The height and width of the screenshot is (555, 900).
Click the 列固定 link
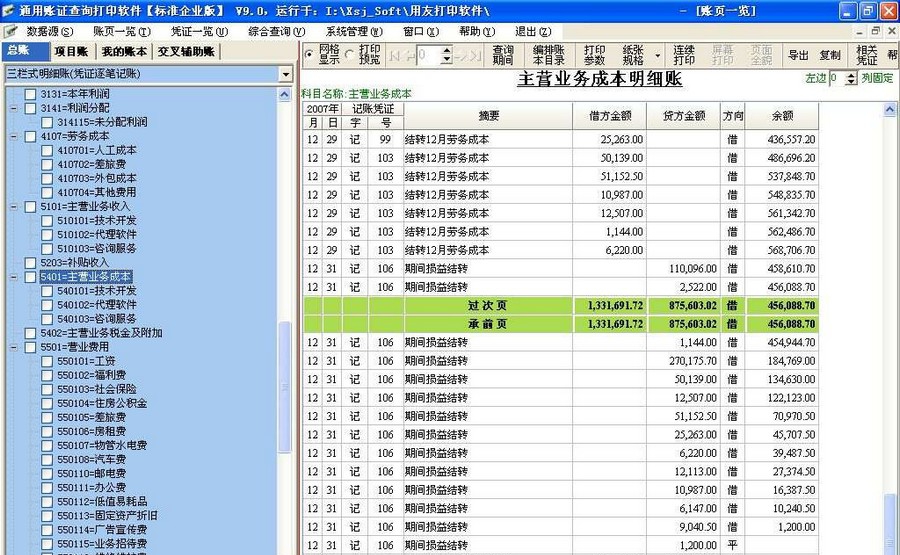click(877, 78)
